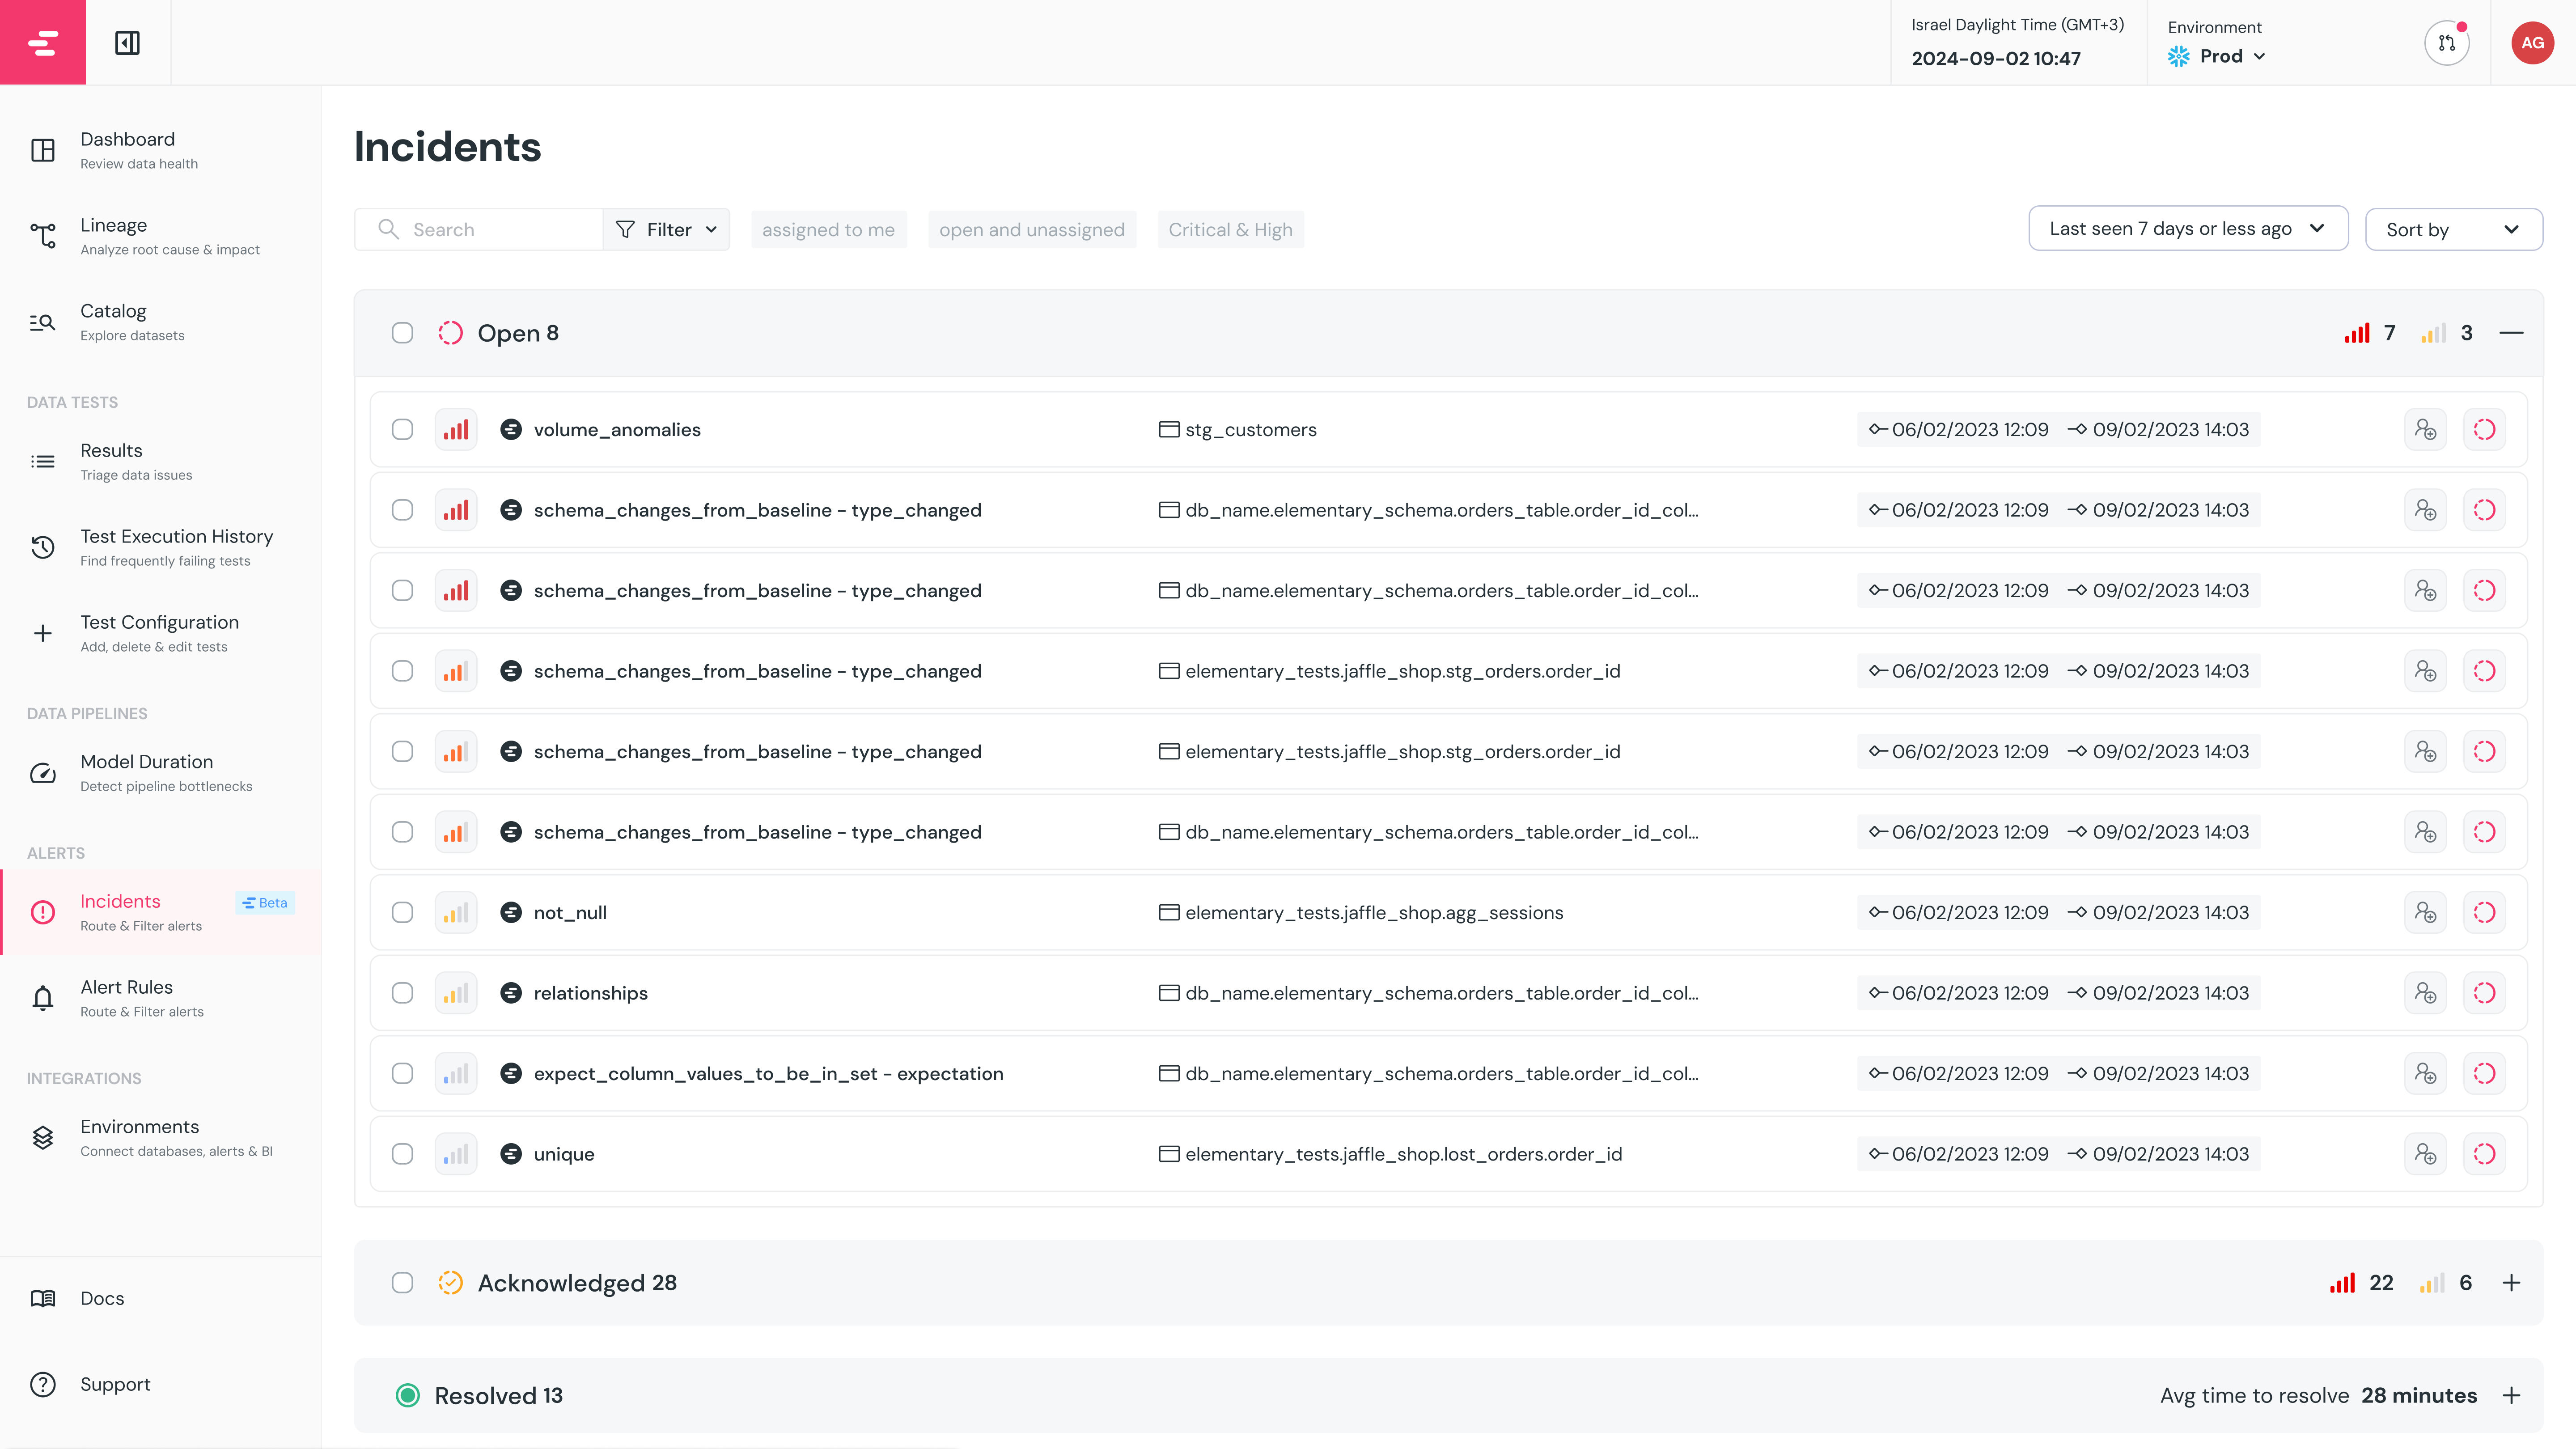This screenshot has height=1449, width=2576.
Task: Click table icon next to stg_customers
Action: click(1168, 430)
